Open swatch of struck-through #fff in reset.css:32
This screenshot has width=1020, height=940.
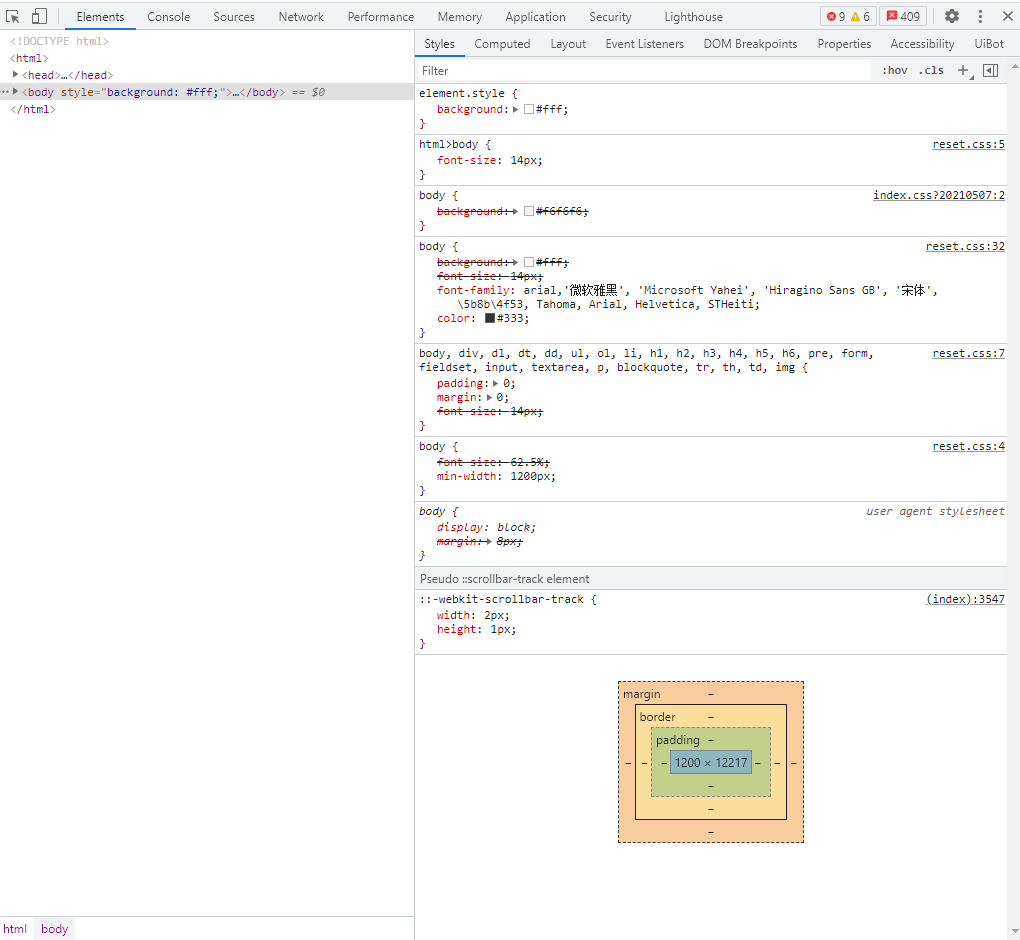pos(529,262)
